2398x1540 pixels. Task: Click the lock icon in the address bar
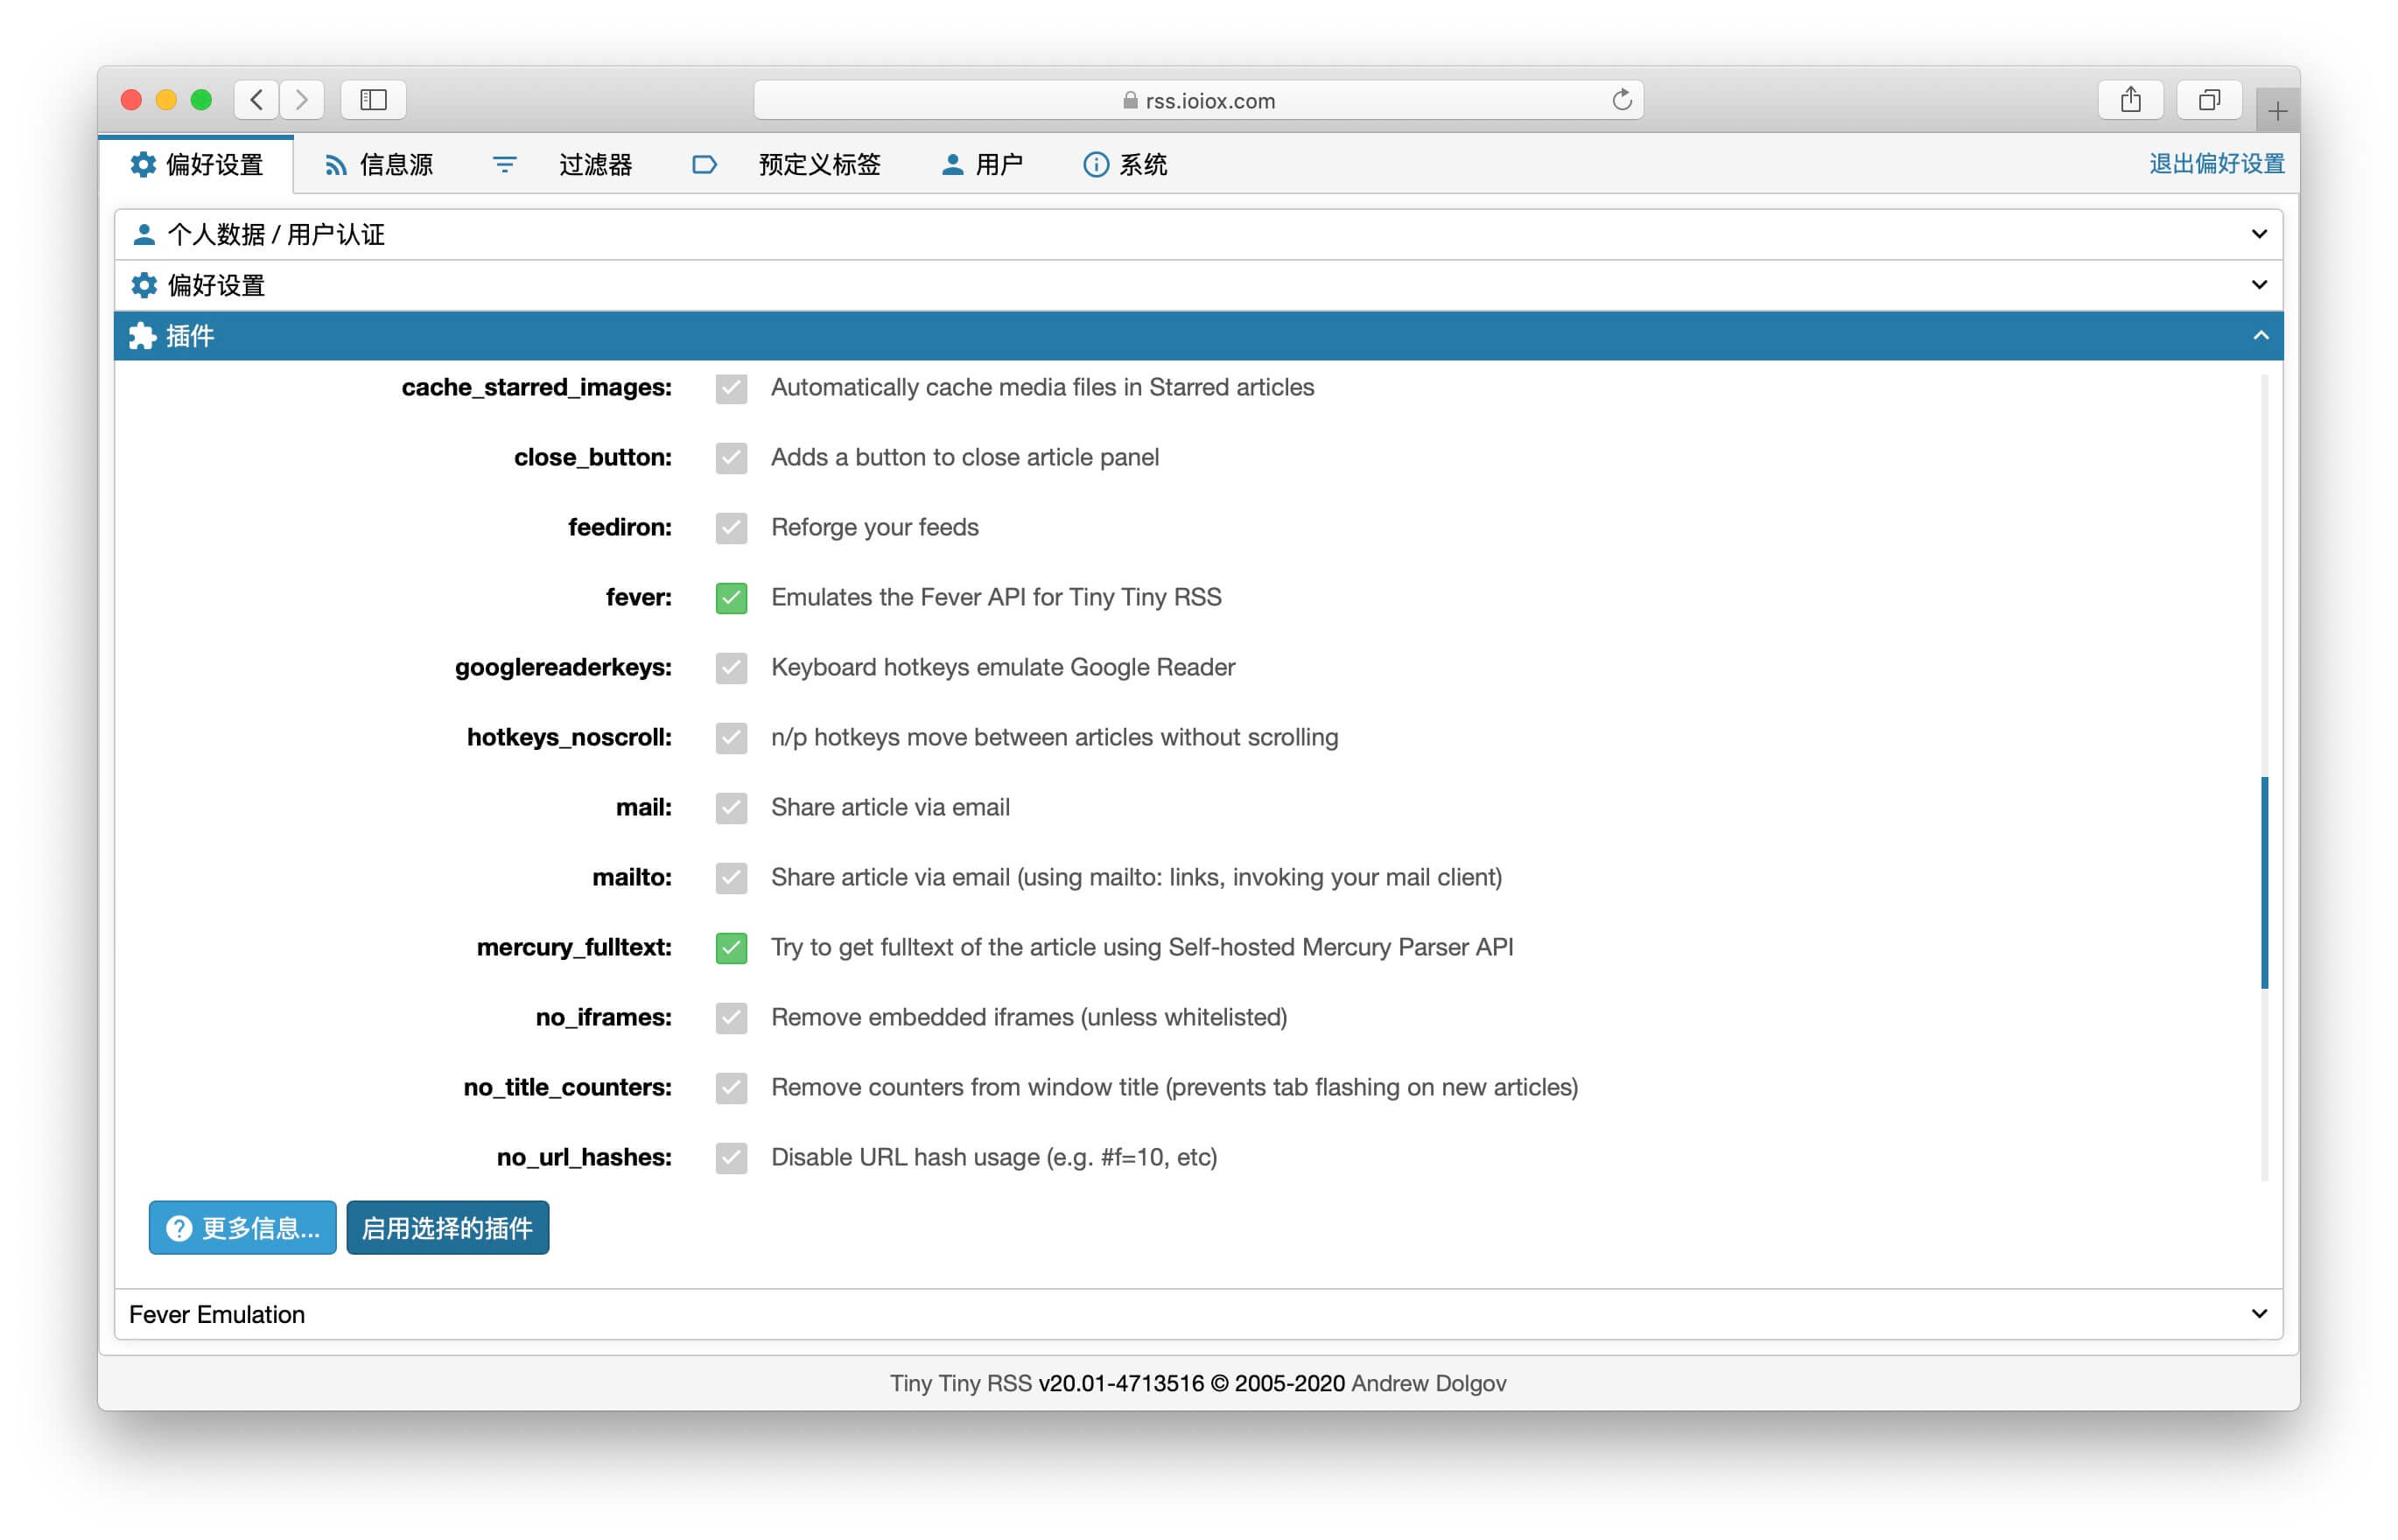pos(1130,100)
